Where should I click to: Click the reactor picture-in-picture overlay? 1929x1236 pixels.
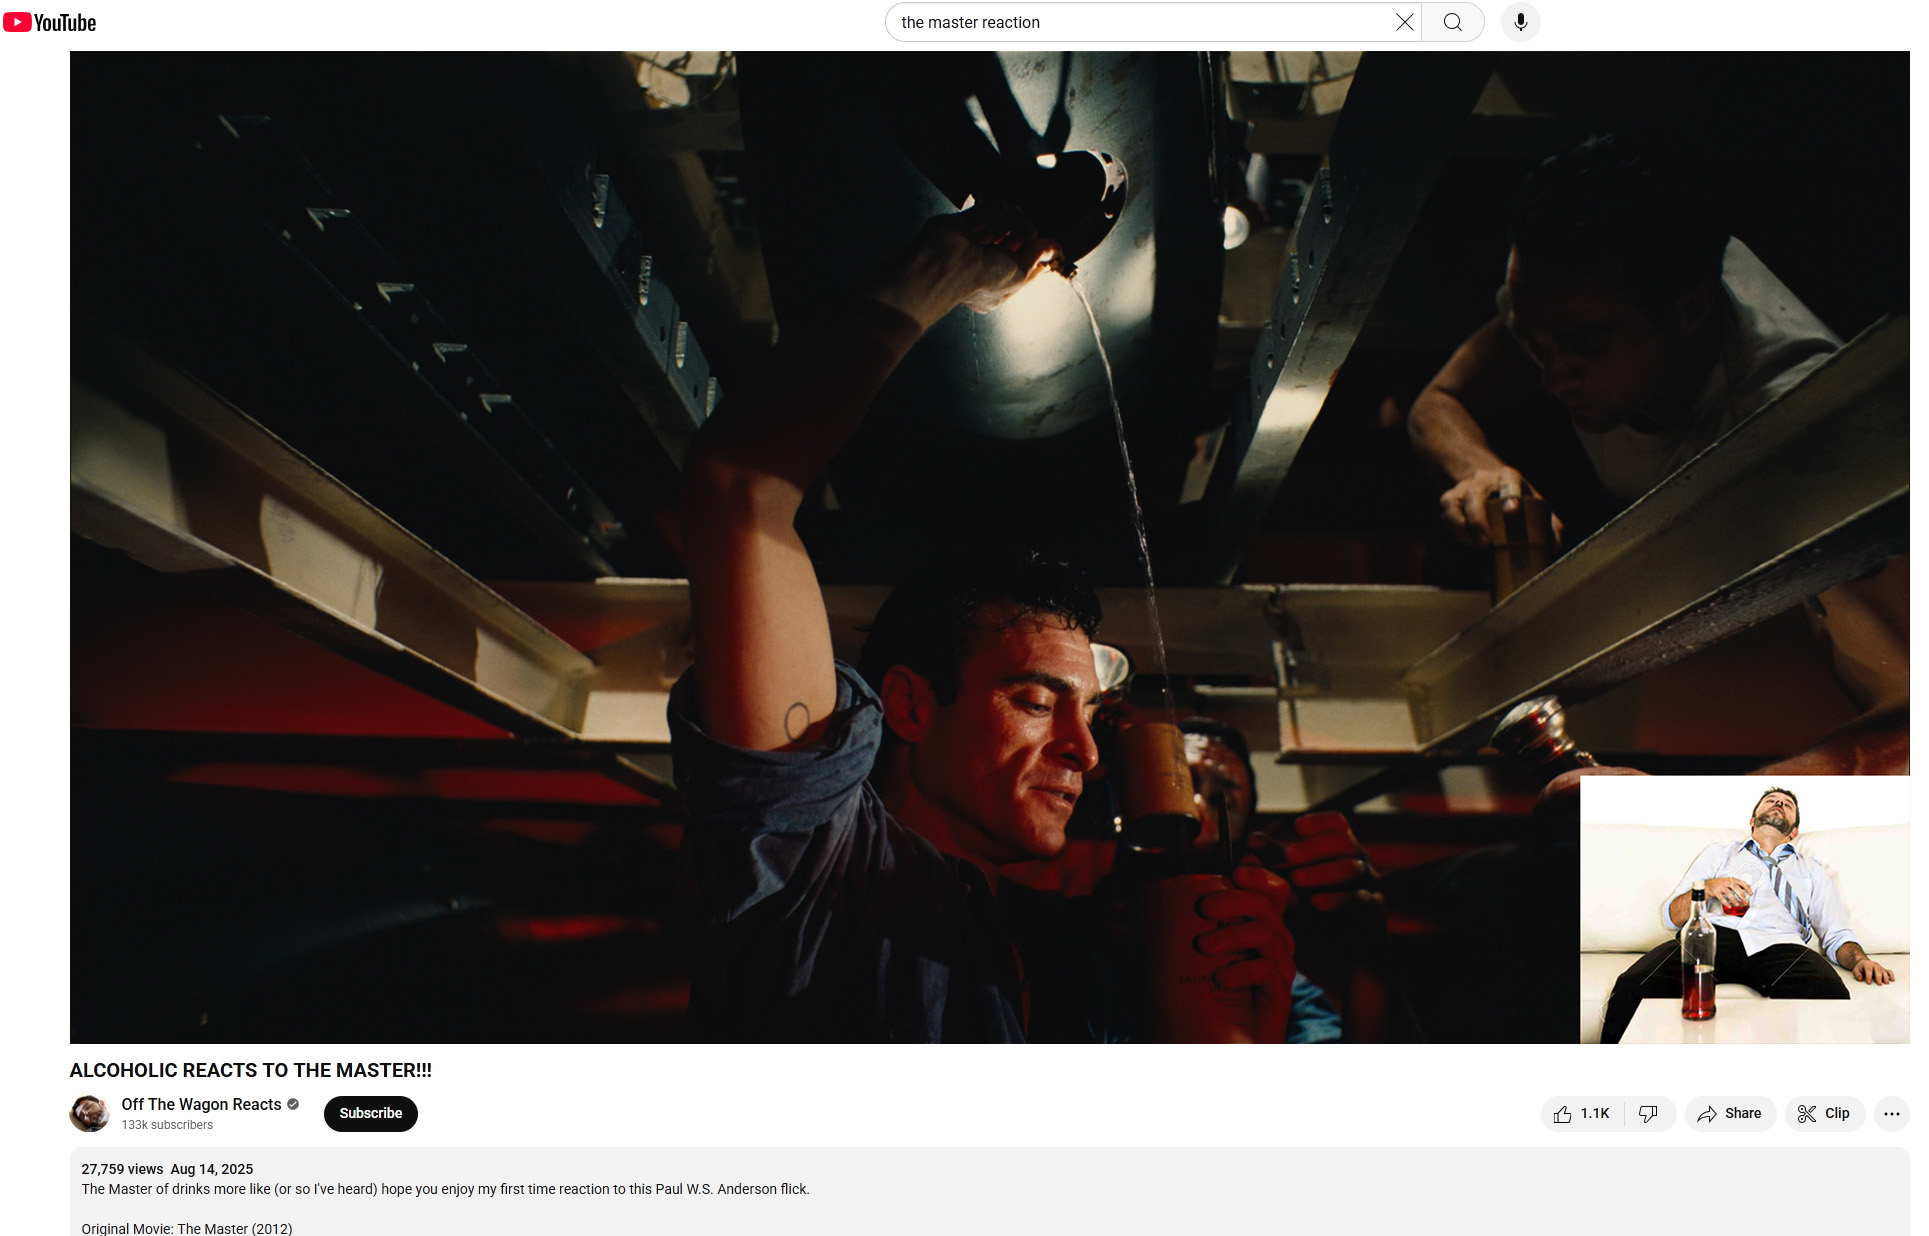pos(1744,909)
